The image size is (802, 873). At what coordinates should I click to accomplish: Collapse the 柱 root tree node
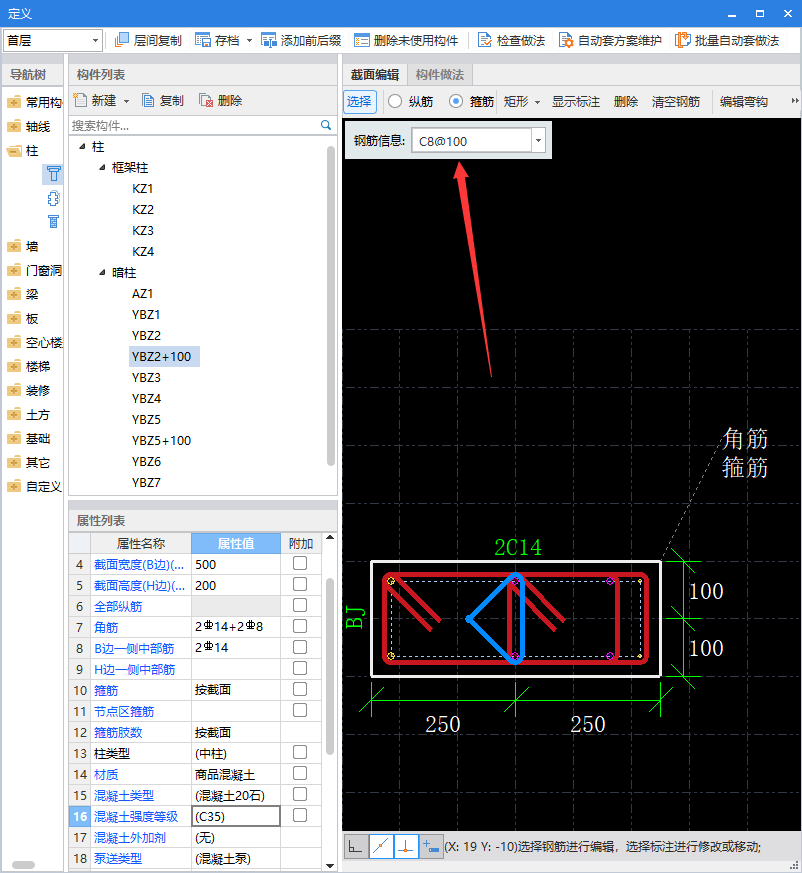click(82, 146)
